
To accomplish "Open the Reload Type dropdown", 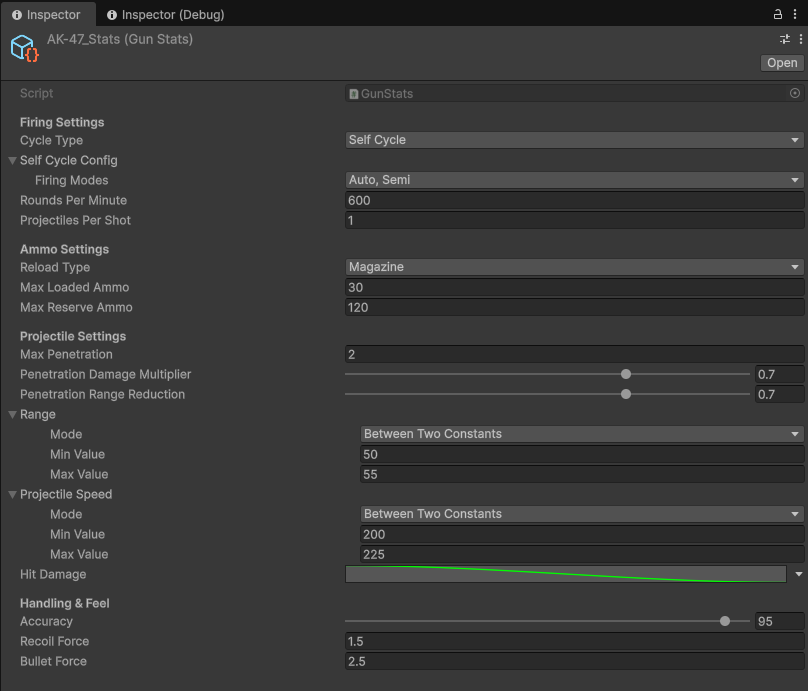I will (574, 267).
